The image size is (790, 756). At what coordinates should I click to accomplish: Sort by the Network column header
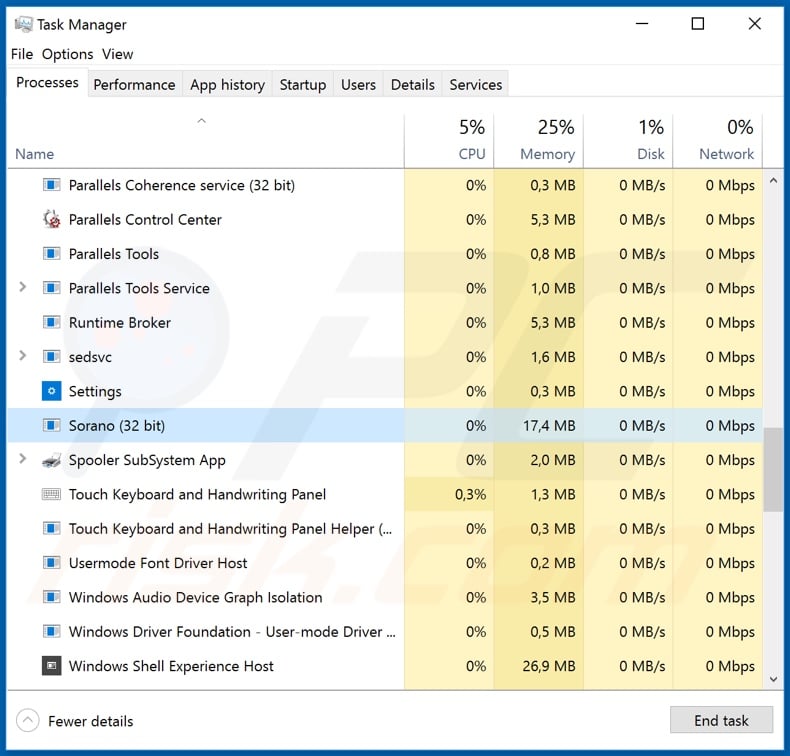pyautogui.click(x=718, y=141)
